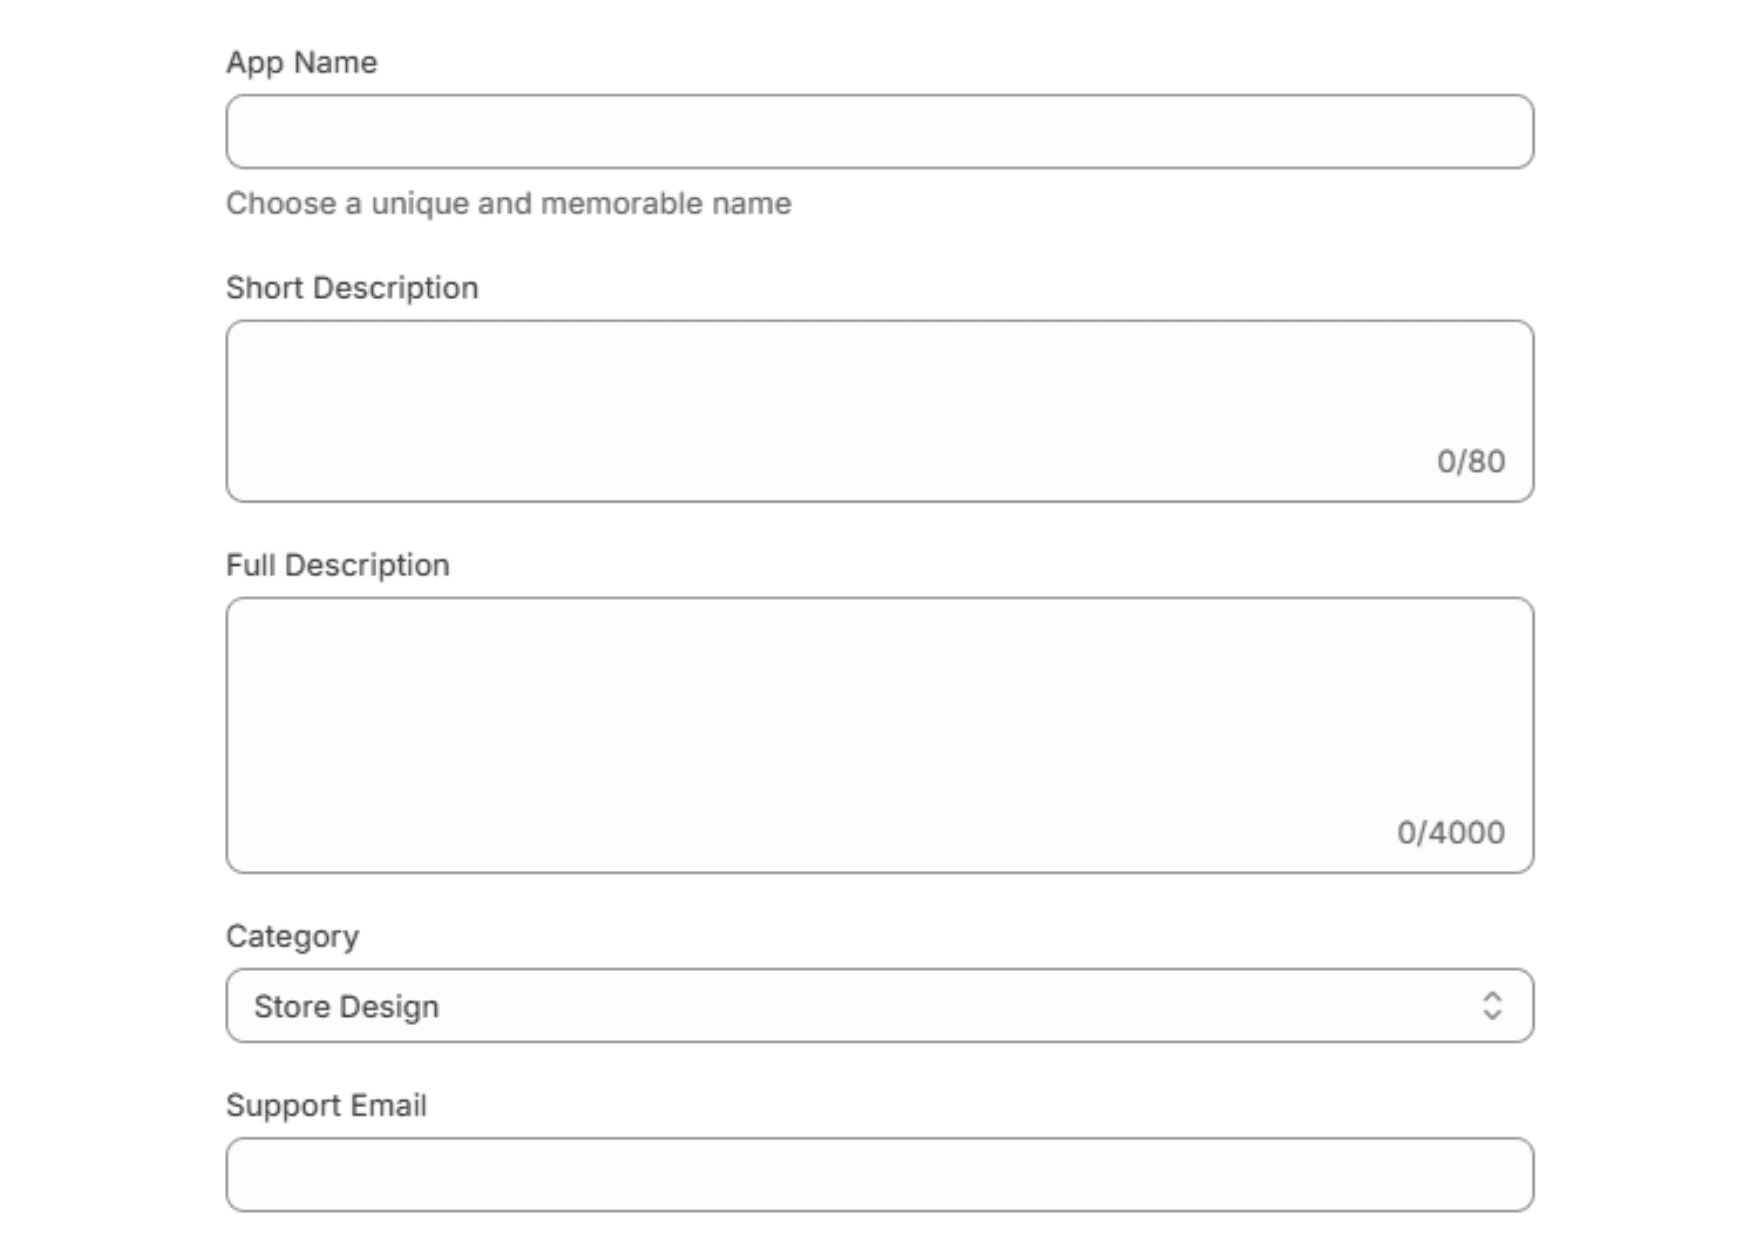Click the Category label text
This screenshot has width=1748, height=1240.
(x=292, y=936)
